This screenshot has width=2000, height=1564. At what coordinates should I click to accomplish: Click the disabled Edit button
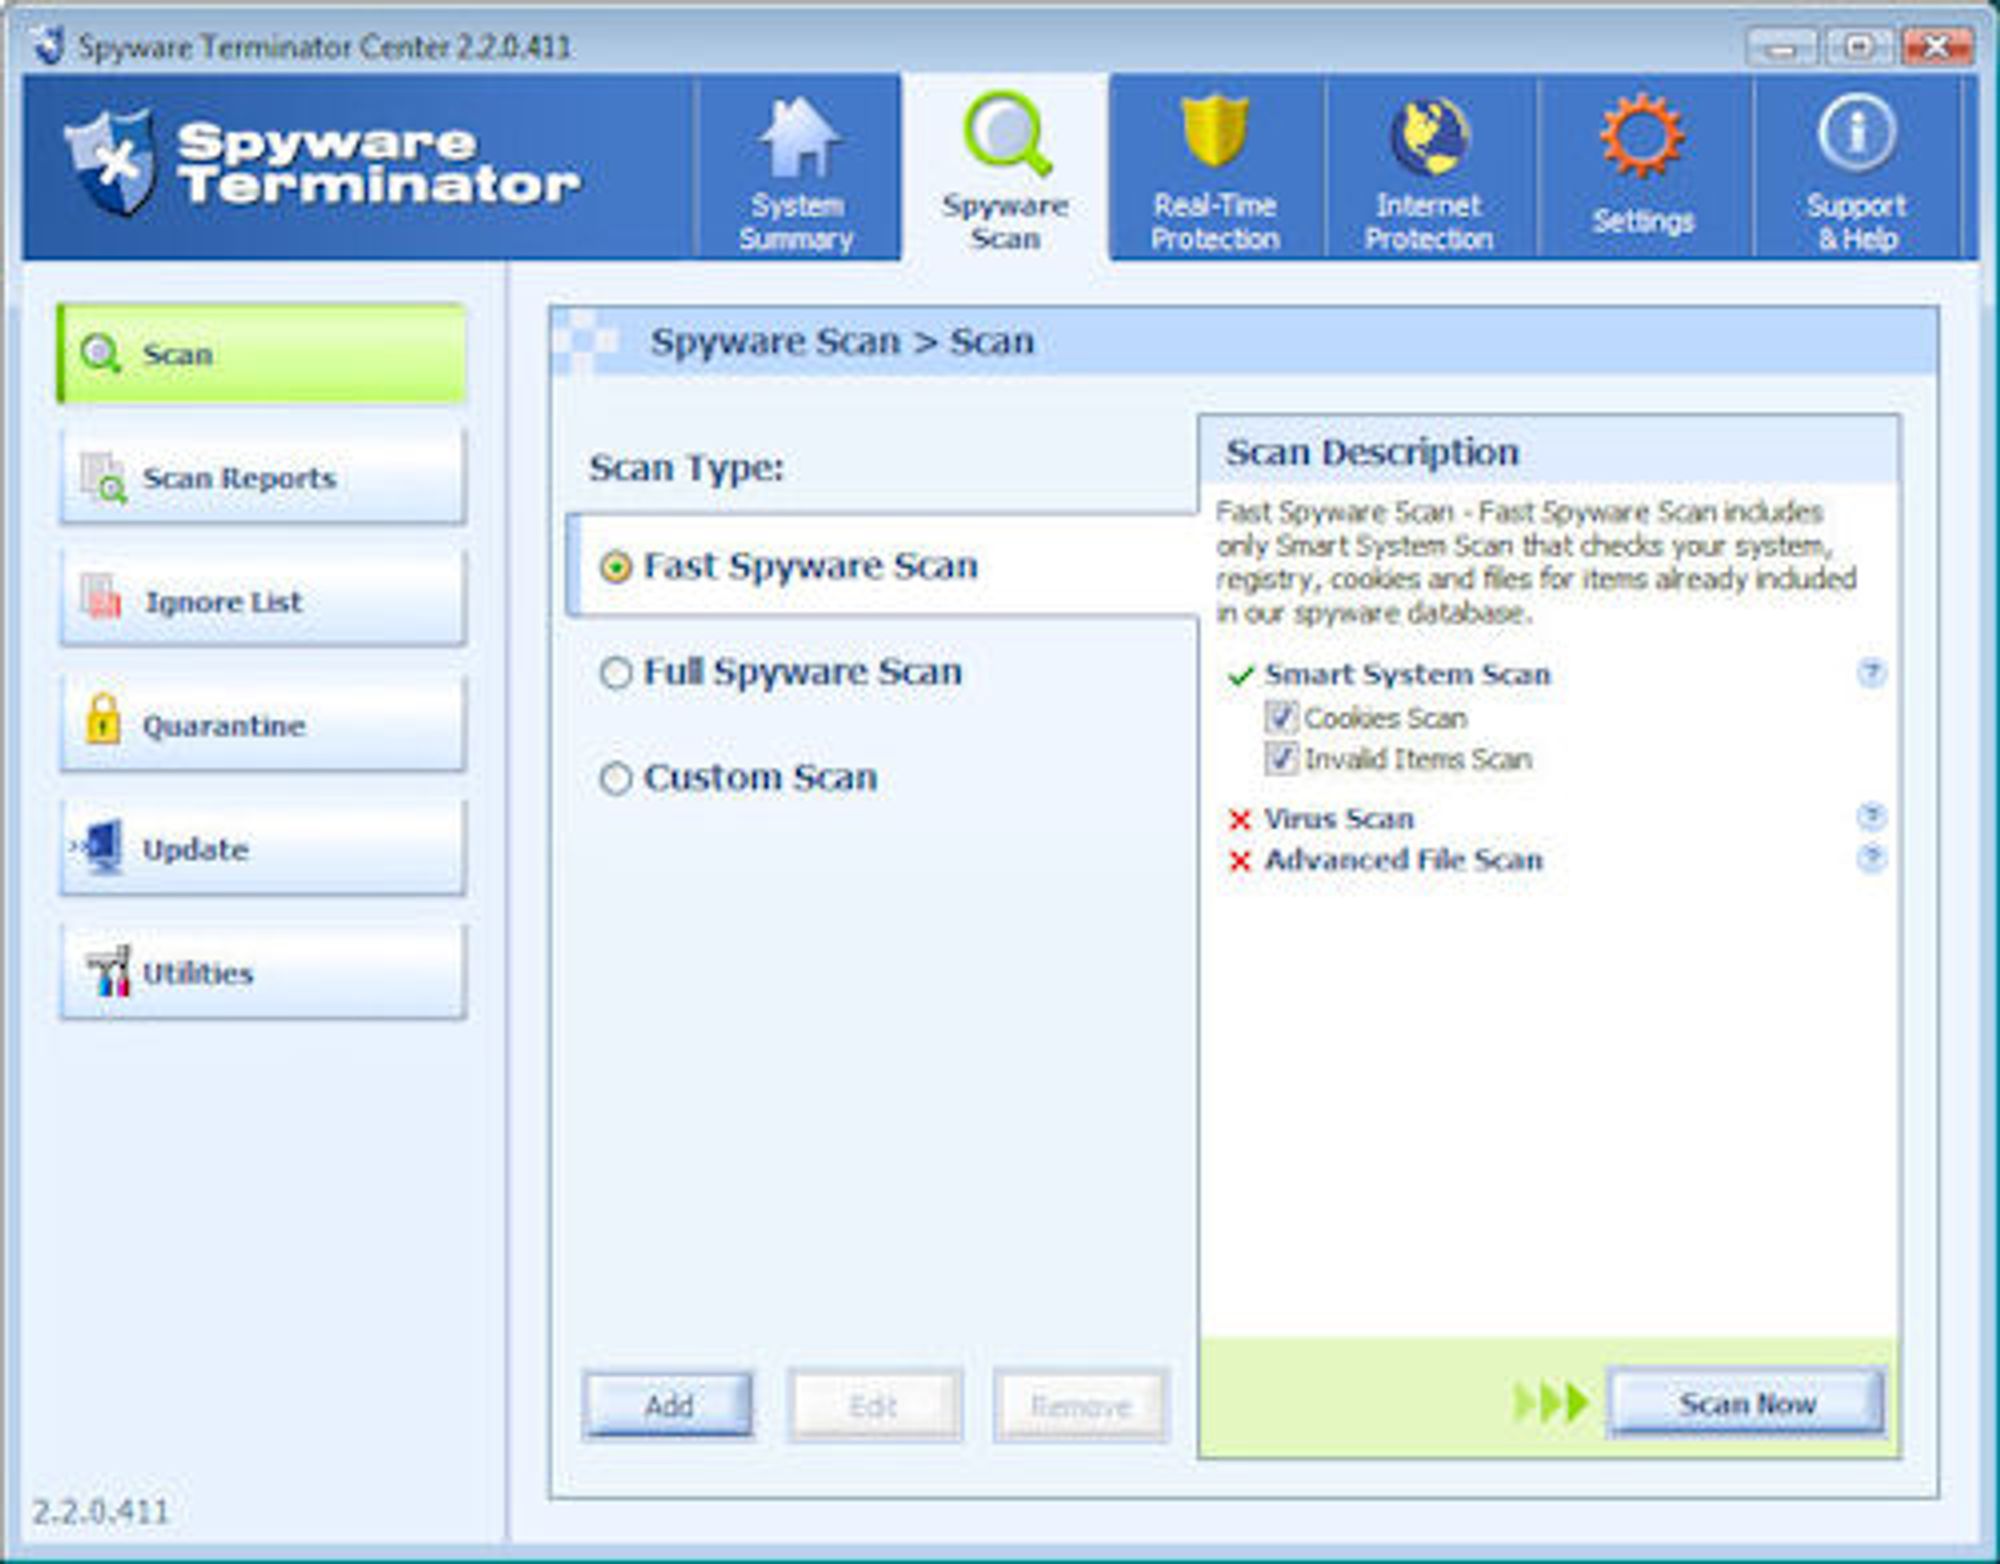click(875, 1405)
